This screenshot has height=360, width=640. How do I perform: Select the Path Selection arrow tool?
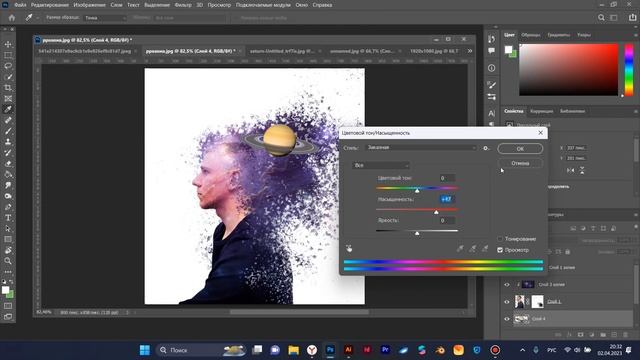(8, 229)
